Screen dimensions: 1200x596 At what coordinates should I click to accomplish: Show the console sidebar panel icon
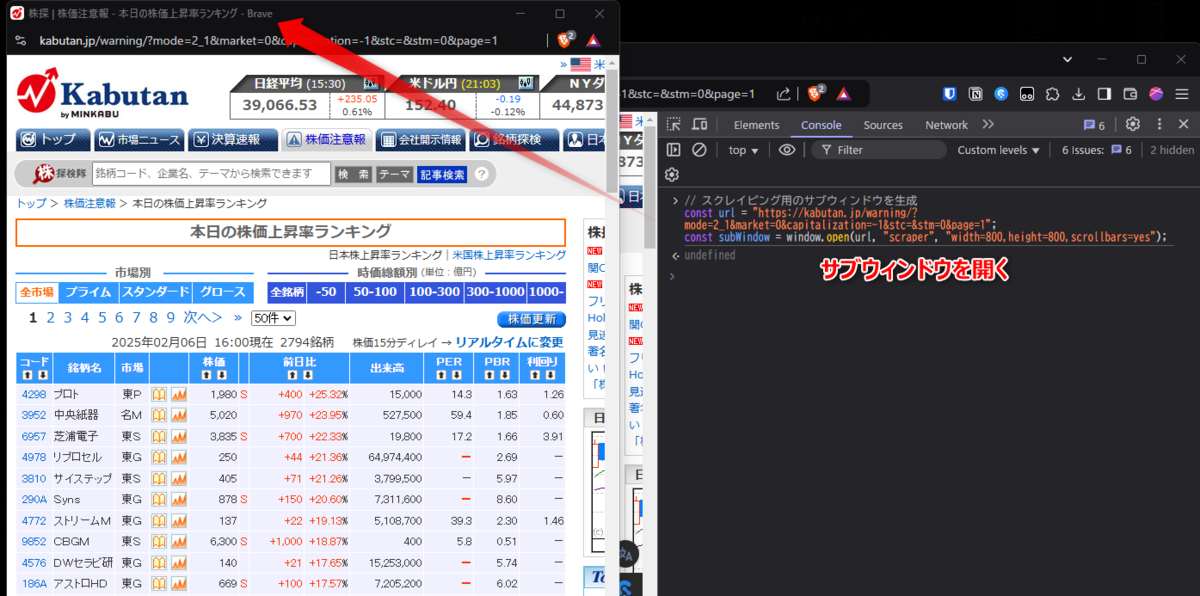coord(674,150)
